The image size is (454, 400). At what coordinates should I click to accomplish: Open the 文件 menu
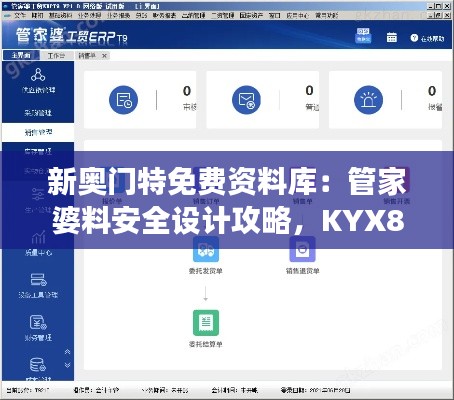click(x=20, y=15)
